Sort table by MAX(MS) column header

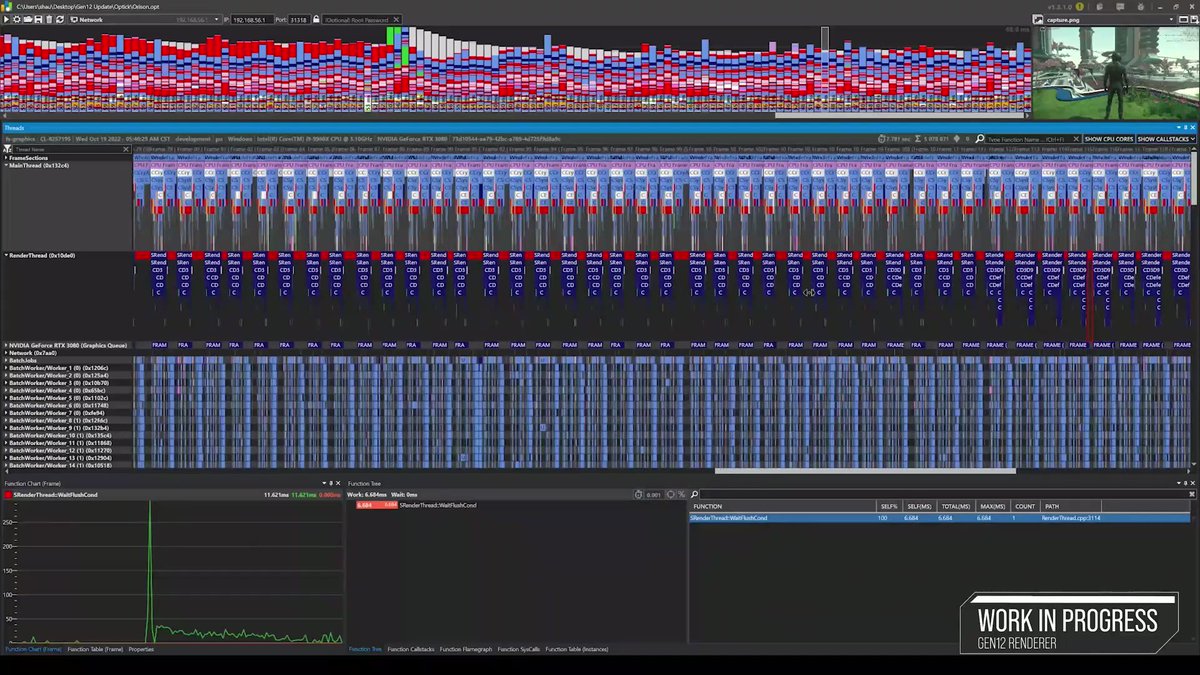pos(992,506)
